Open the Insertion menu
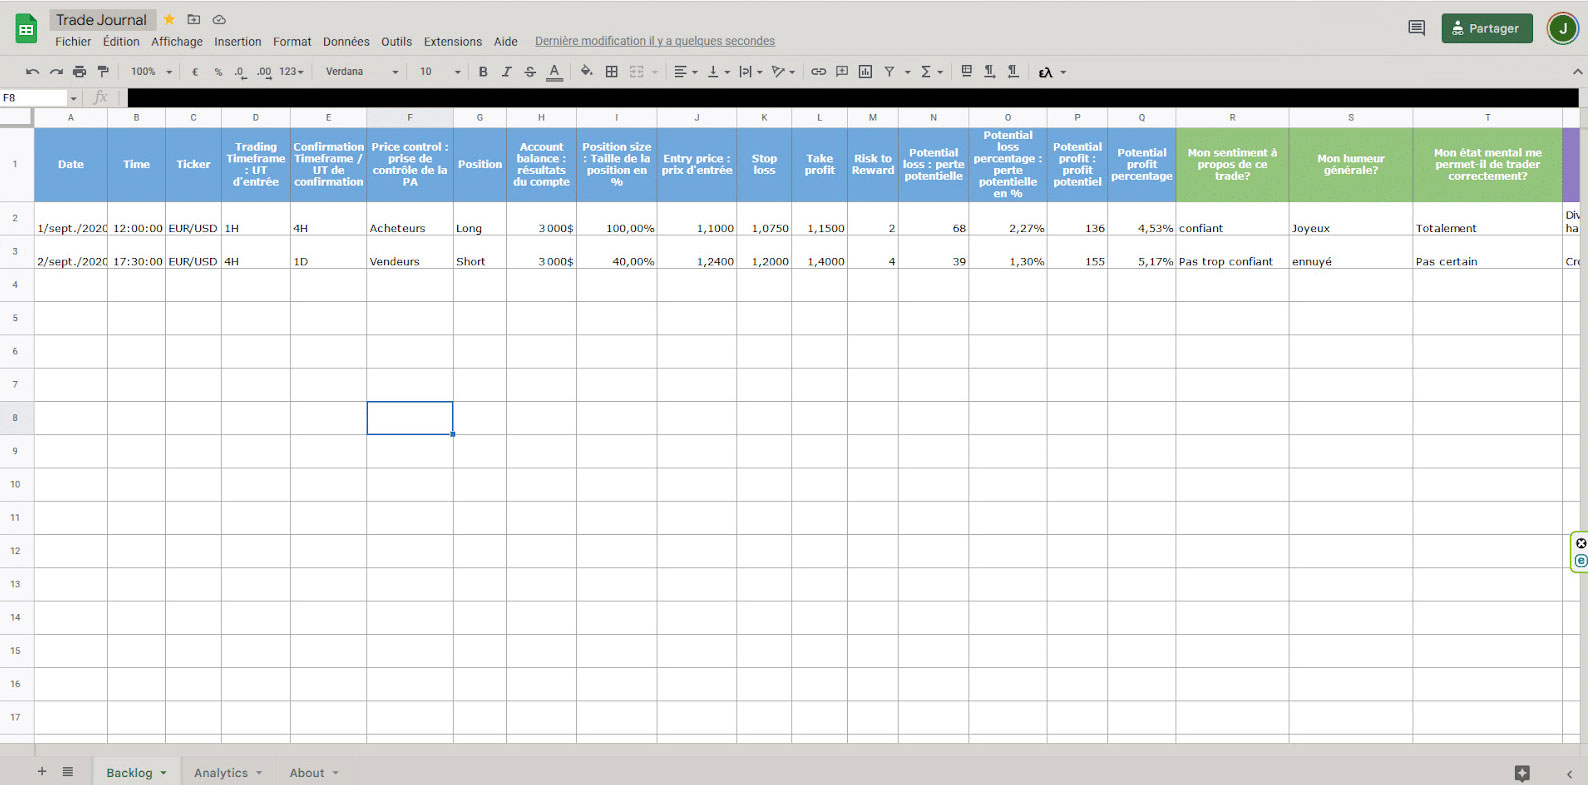This screenshot has width=1588, height=785. point(238,42)
